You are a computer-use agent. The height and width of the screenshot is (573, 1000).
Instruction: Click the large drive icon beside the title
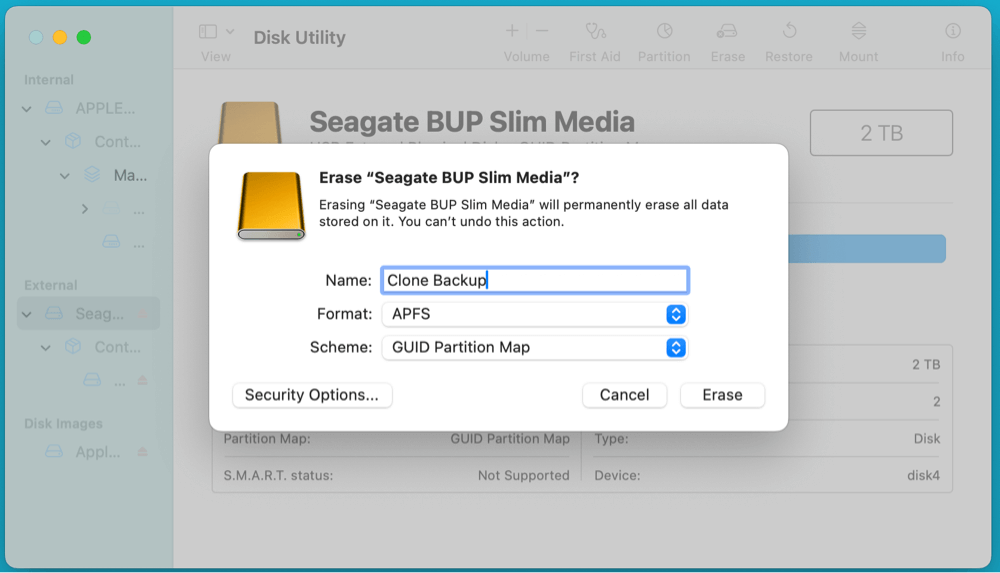click(250, 123)
